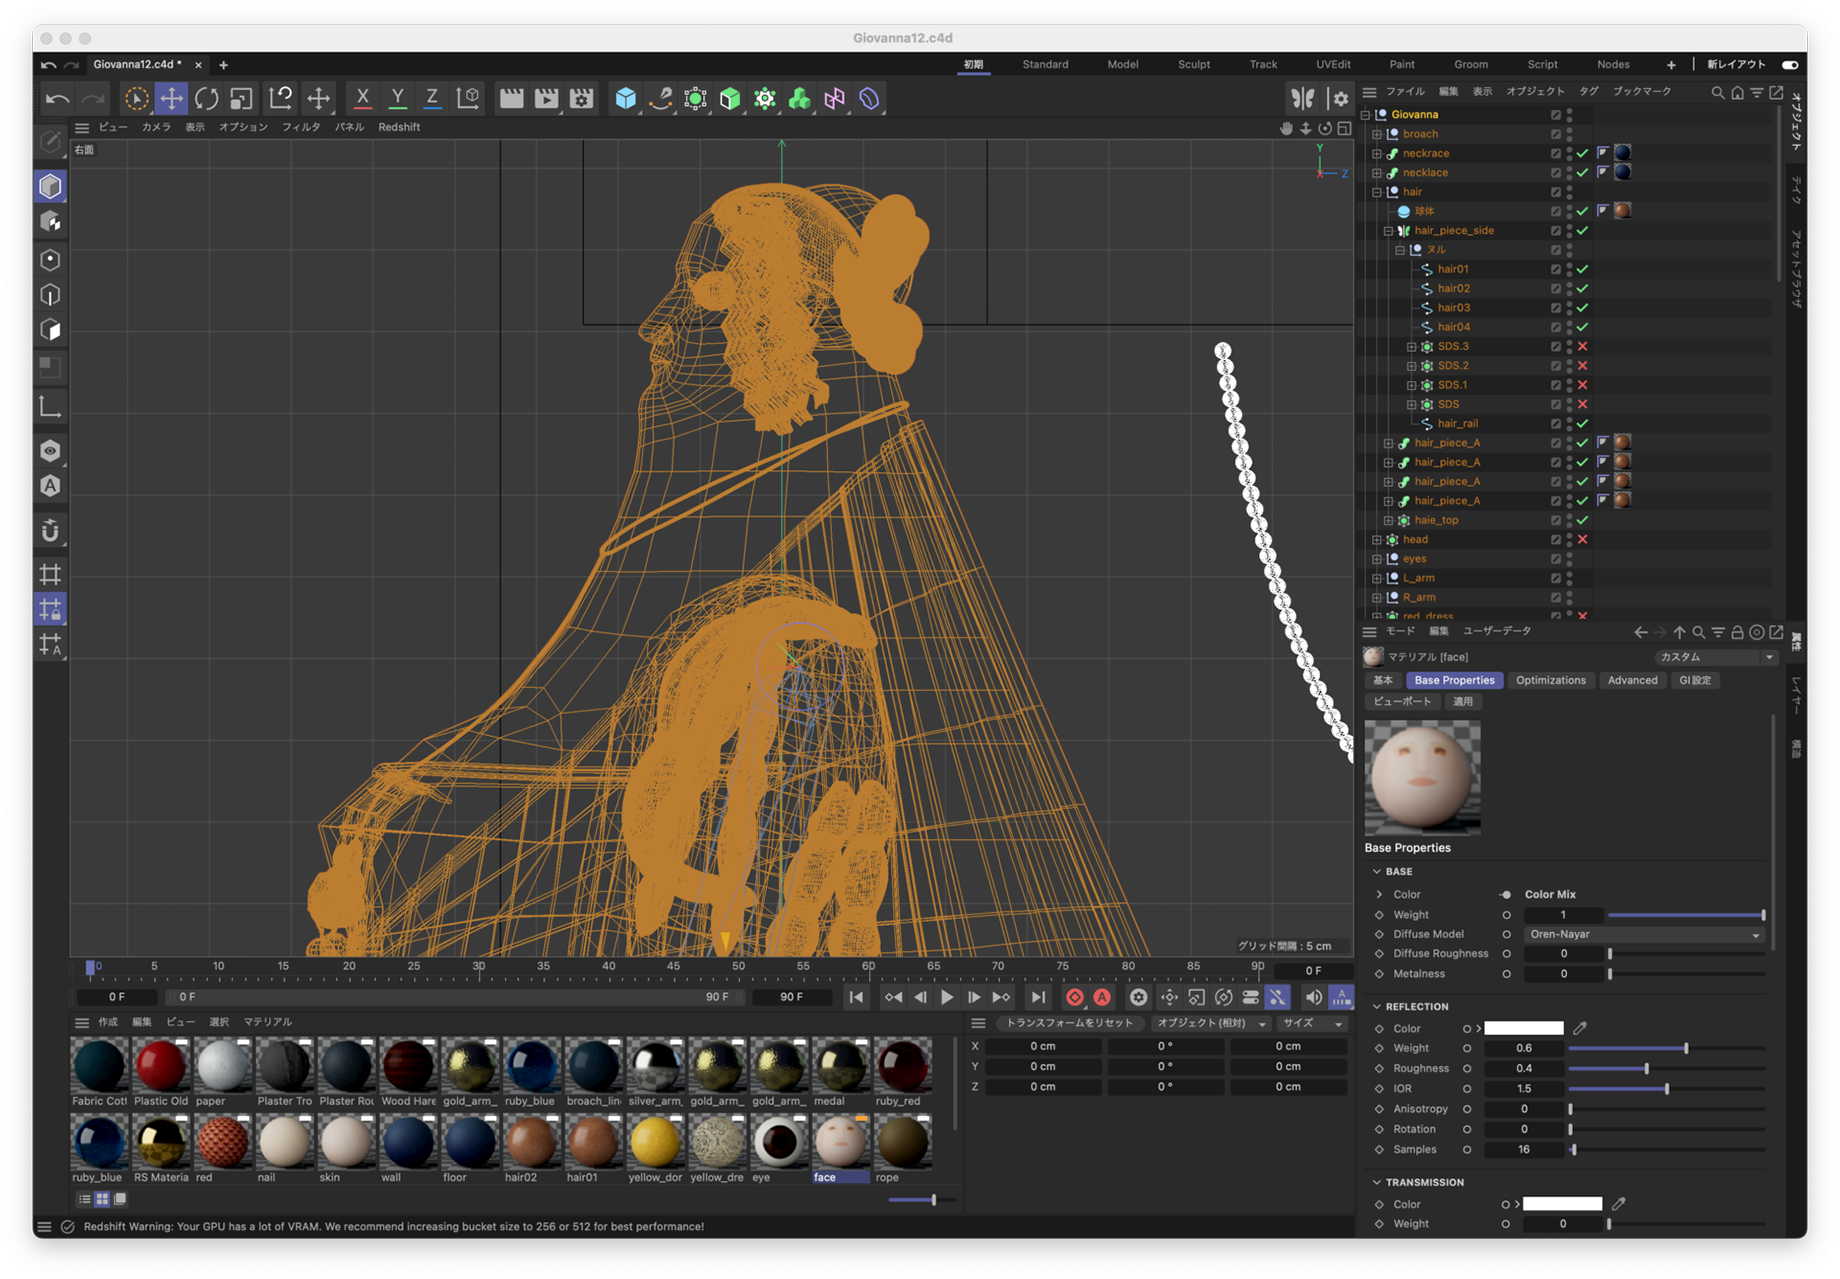Screen dimensions: 1840x1279
Task: Select the Rotate tool
Action: click(x=207, y=98)
